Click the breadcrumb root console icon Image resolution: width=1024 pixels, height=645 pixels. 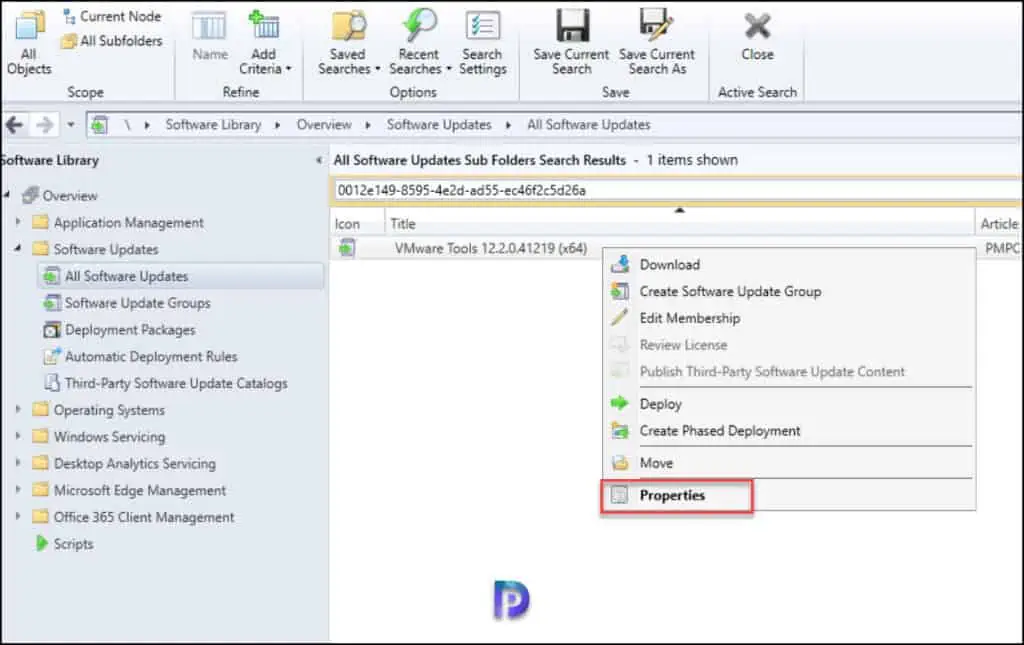(x=99, y=125)
